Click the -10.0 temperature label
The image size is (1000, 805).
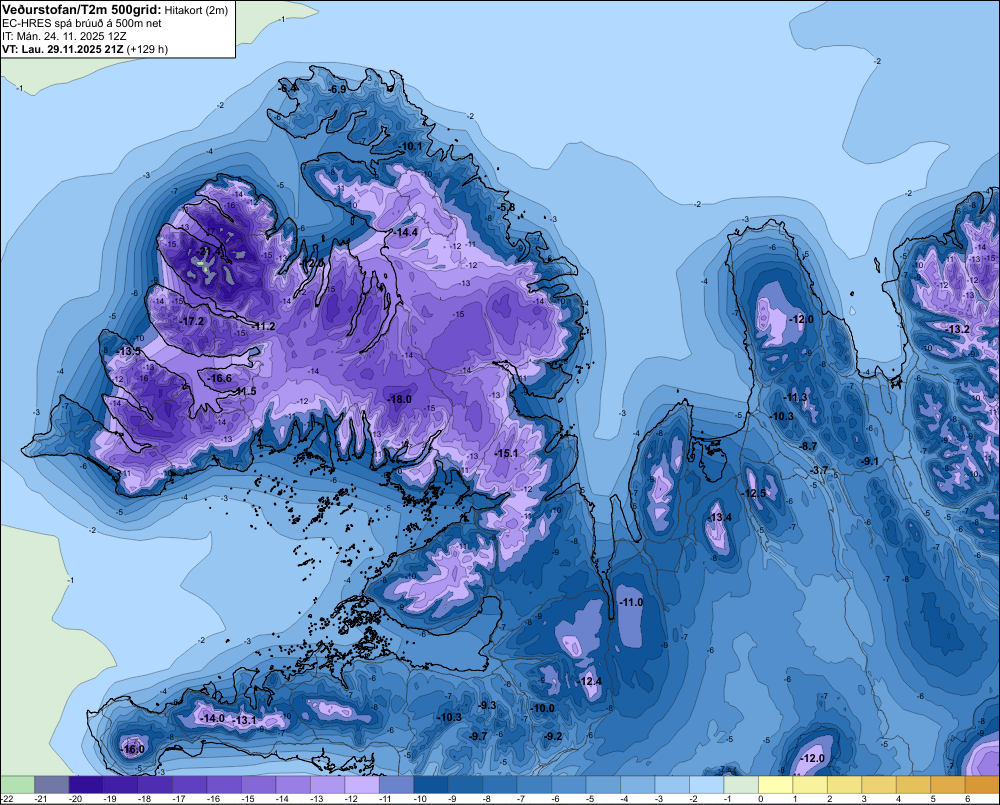pos(543,708)
